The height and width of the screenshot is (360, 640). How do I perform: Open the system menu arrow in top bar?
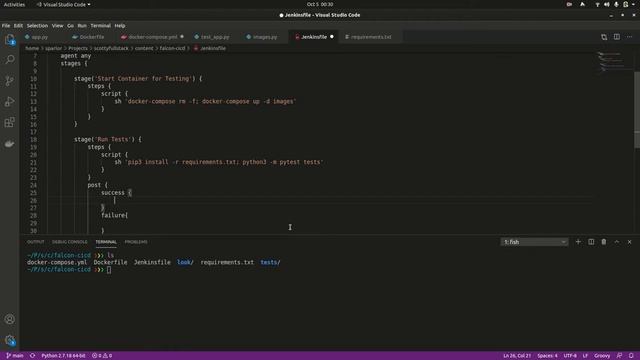pos(633,4)
